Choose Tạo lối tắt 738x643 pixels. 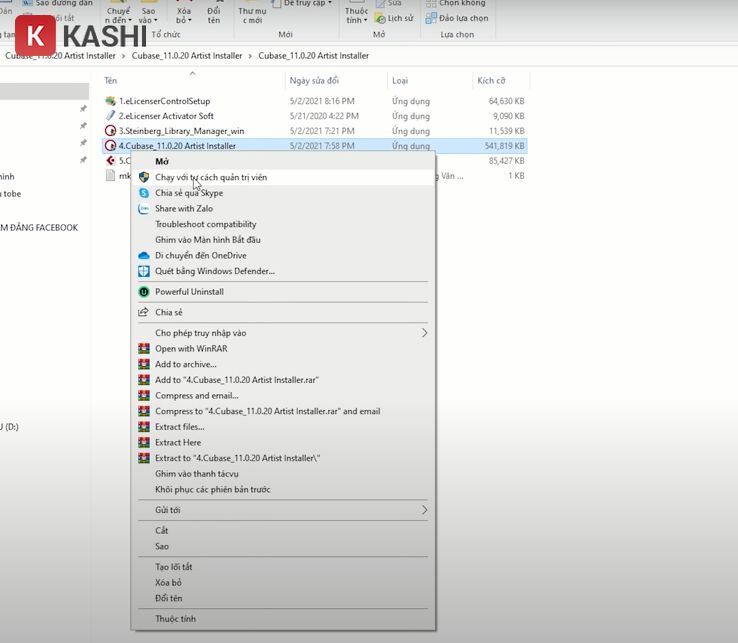[x=284, y=567]
